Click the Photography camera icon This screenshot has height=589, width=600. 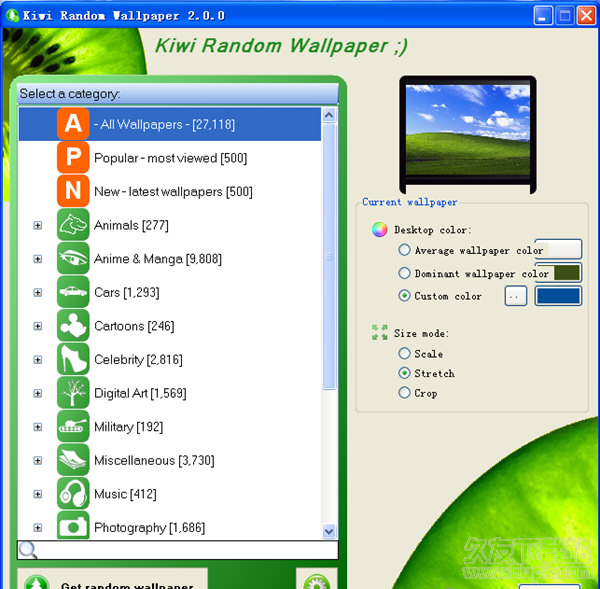pos(73,525)
